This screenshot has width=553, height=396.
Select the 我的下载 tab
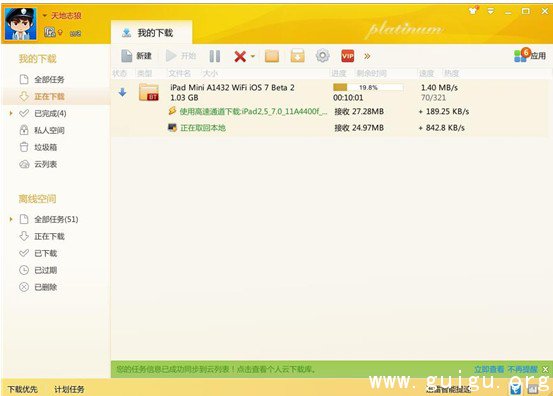pyautogui.click(x=151, y=33)
